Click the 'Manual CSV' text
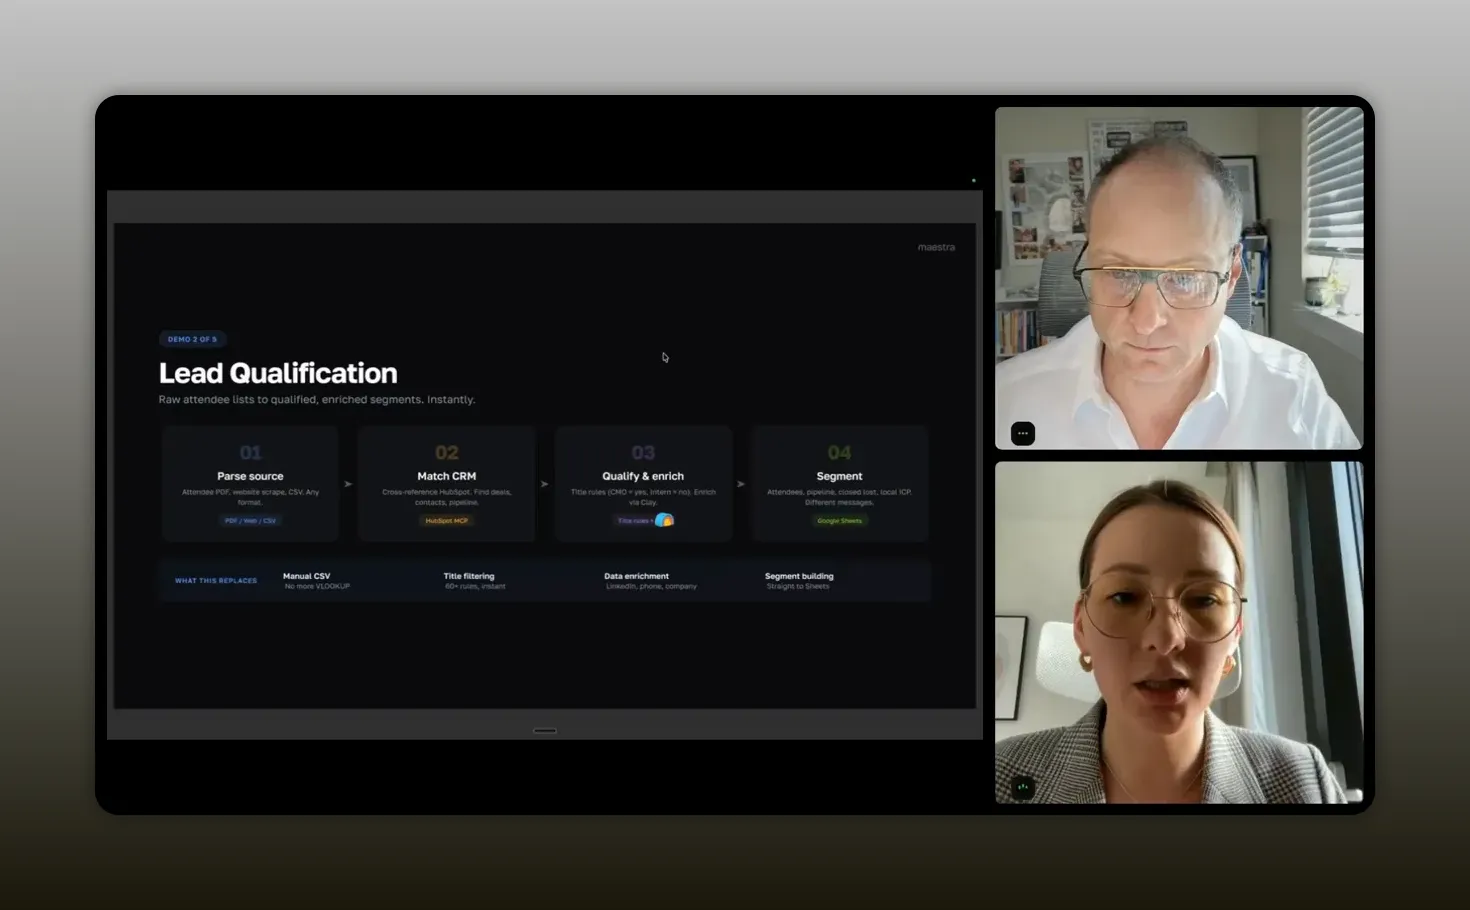 pos(306,576)
